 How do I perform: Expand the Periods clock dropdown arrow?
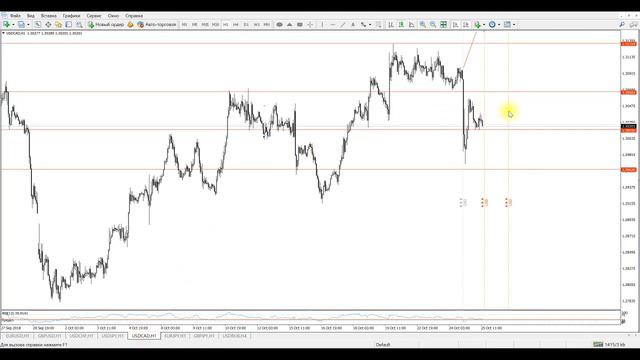[499, 24]
